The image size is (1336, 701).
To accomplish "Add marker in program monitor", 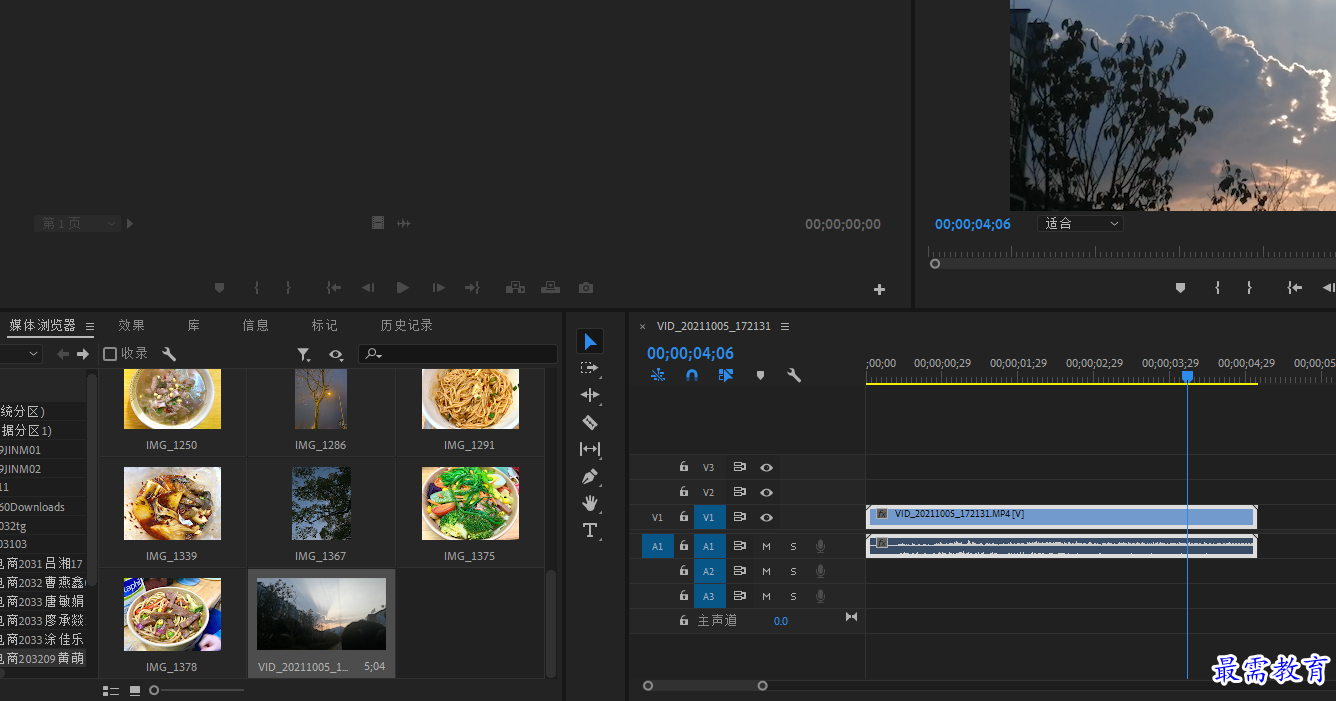I will pos(1180,288).
